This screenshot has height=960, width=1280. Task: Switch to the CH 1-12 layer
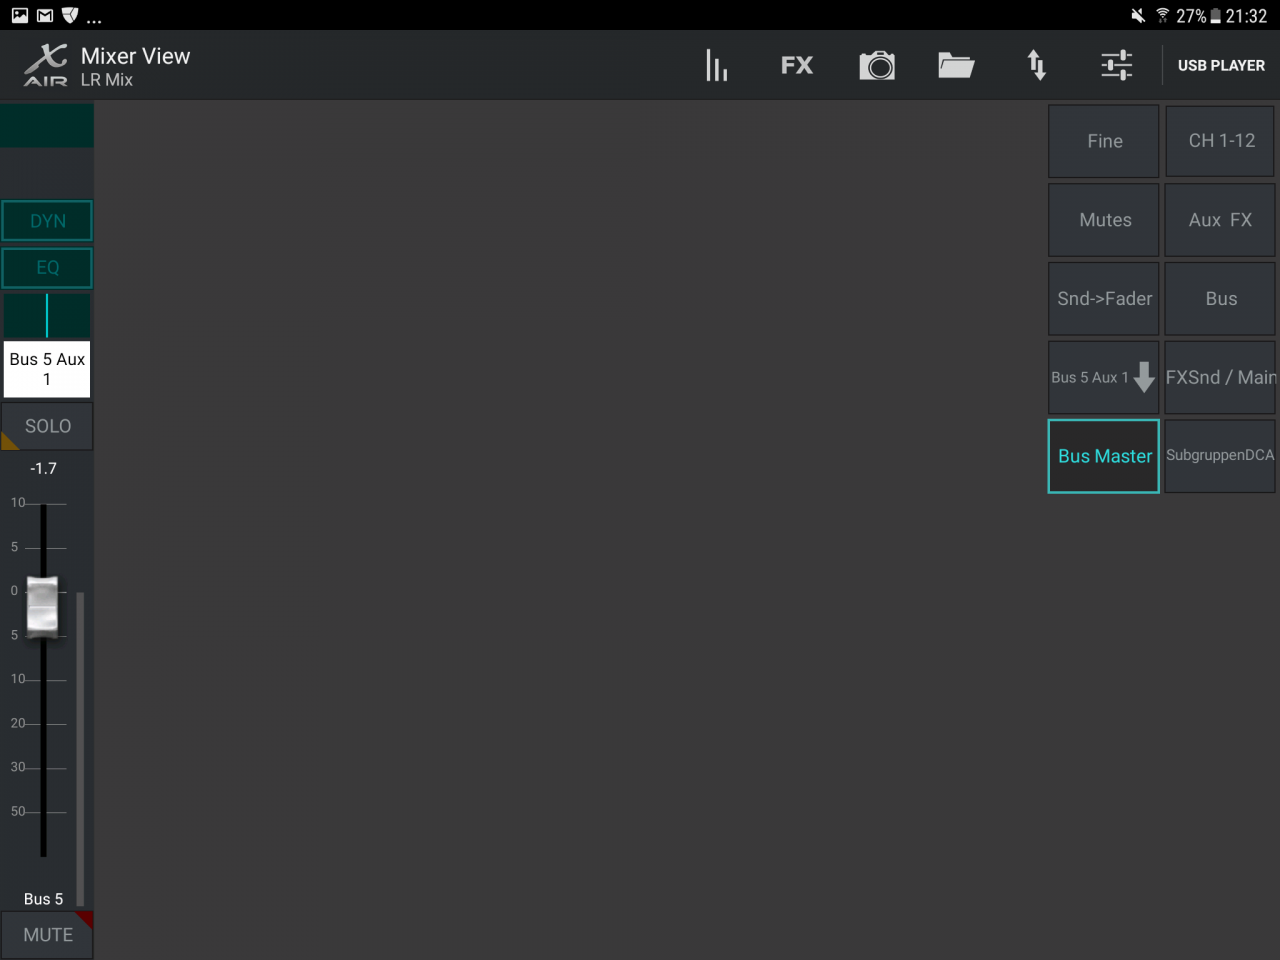click(x=1220, y=141)
